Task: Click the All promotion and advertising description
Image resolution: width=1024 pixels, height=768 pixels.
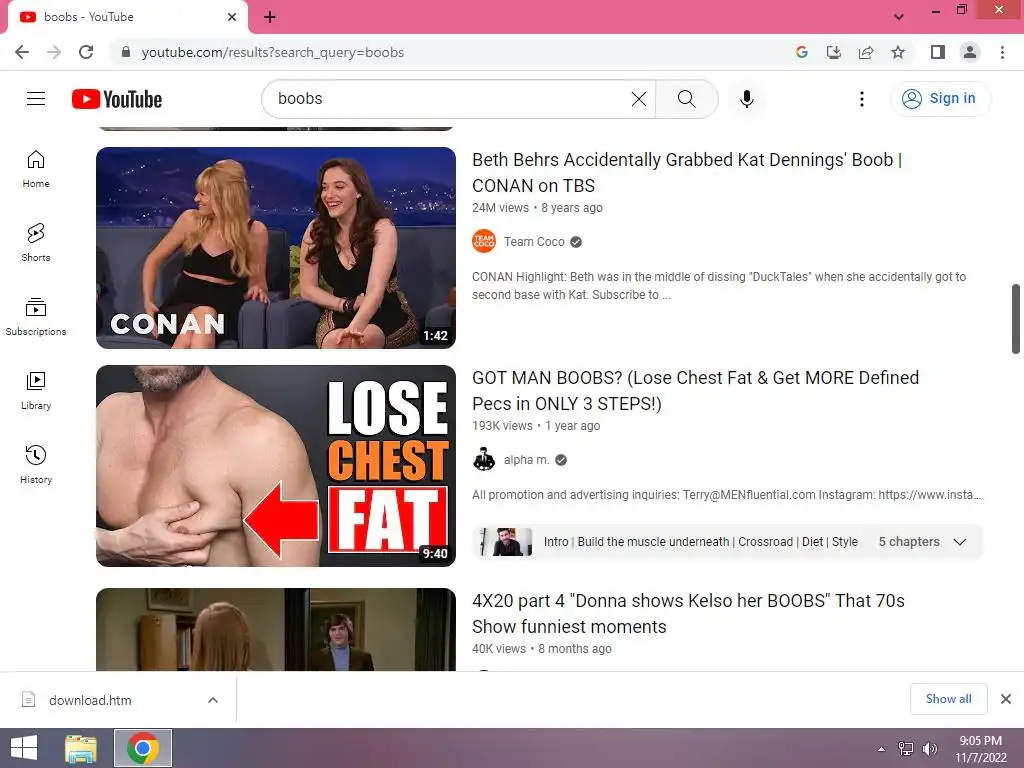Action: point(727,494)
